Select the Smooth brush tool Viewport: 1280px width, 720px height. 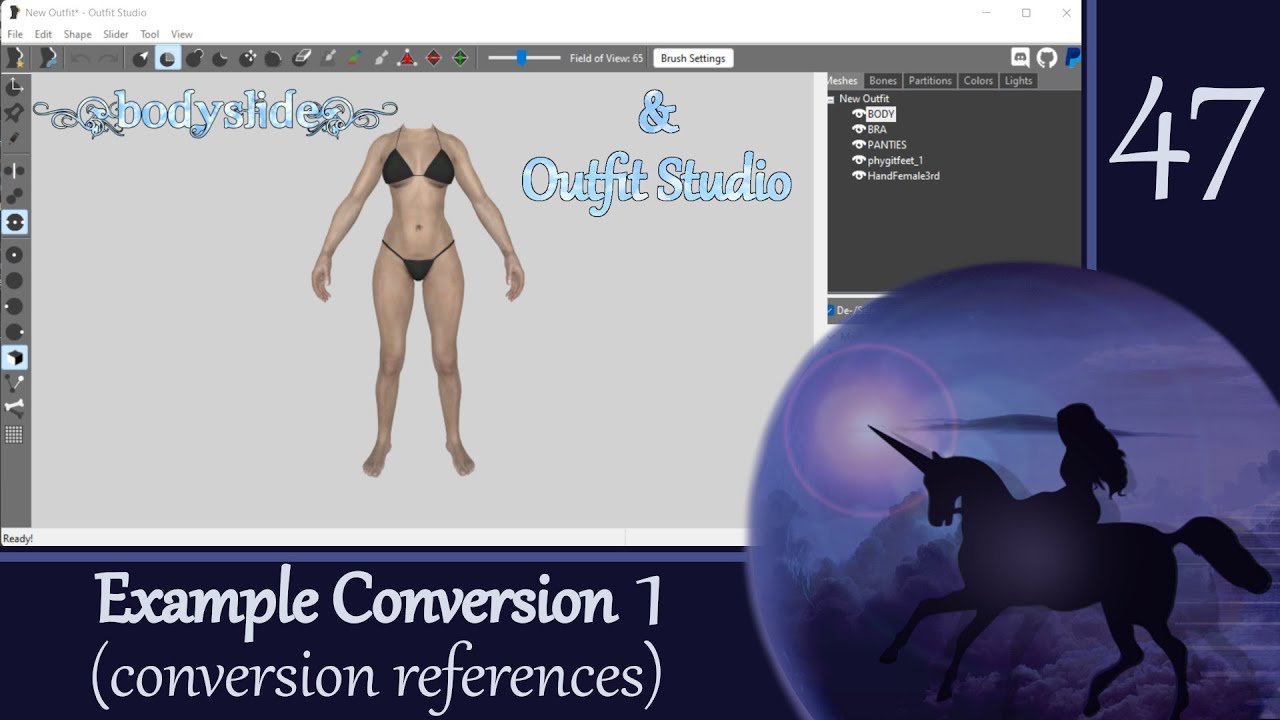(x=273, y=58)
